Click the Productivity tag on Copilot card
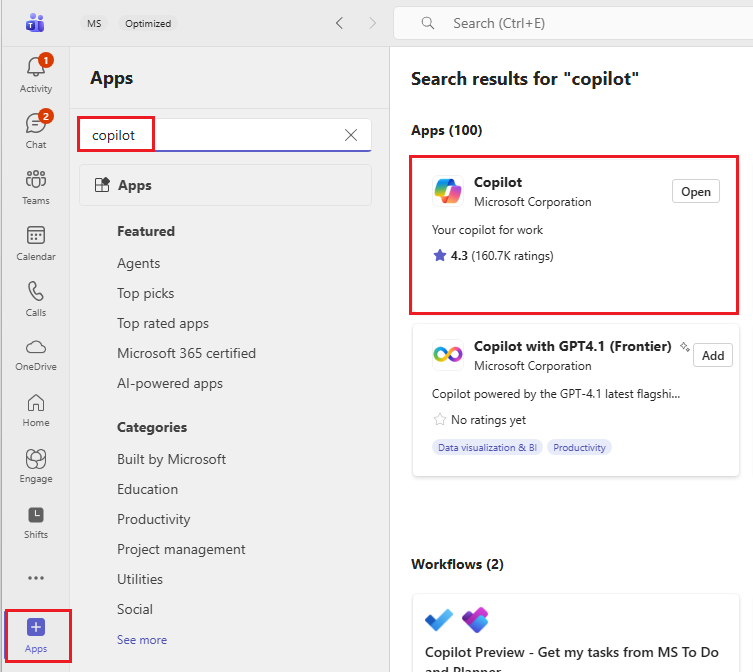 click(580, 447)
